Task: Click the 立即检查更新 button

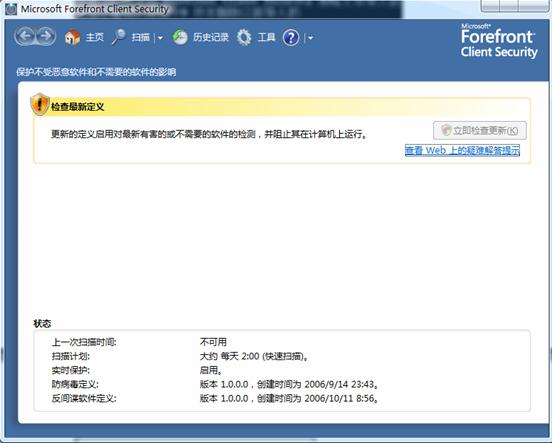Action: [x=480, y=130]
